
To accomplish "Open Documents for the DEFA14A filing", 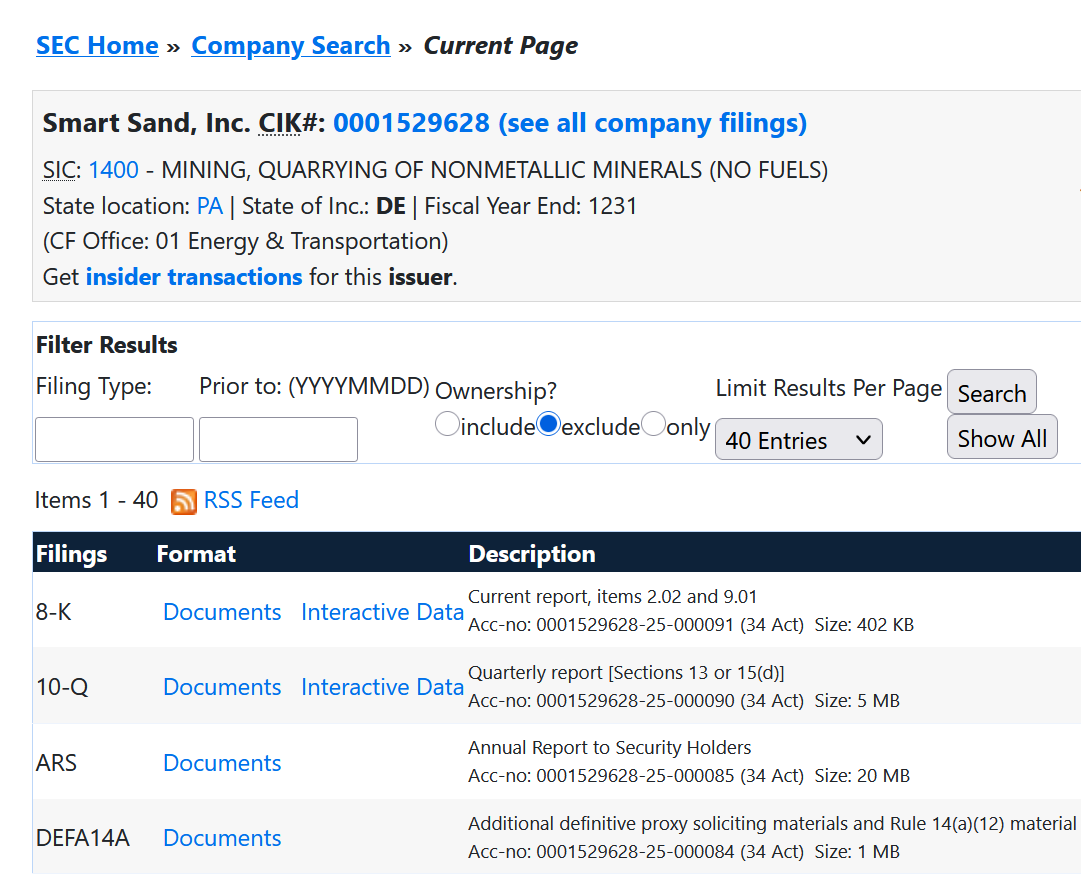I will (222, 838).
